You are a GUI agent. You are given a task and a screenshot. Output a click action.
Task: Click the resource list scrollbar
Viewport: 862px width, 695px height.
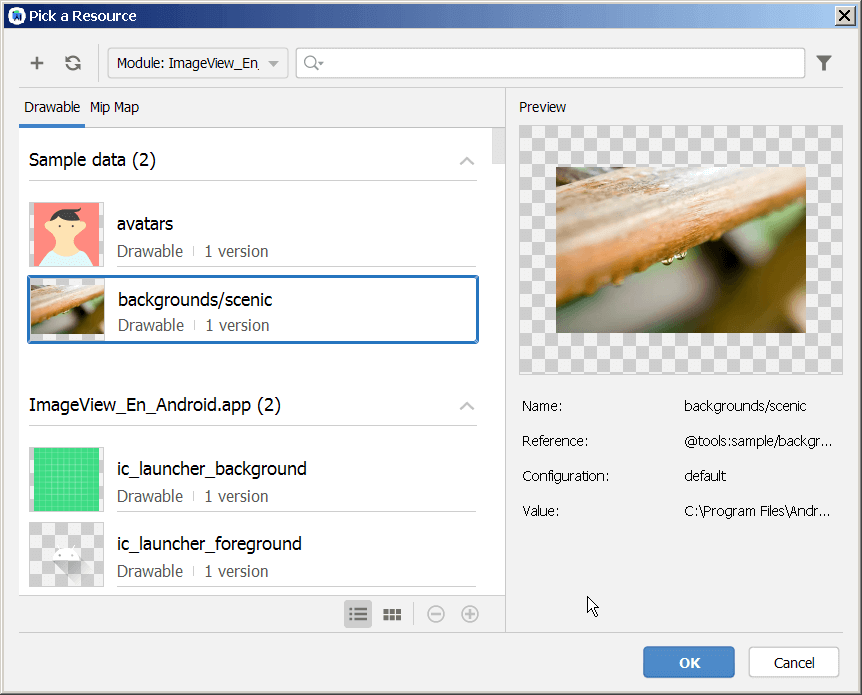point(498,146)
